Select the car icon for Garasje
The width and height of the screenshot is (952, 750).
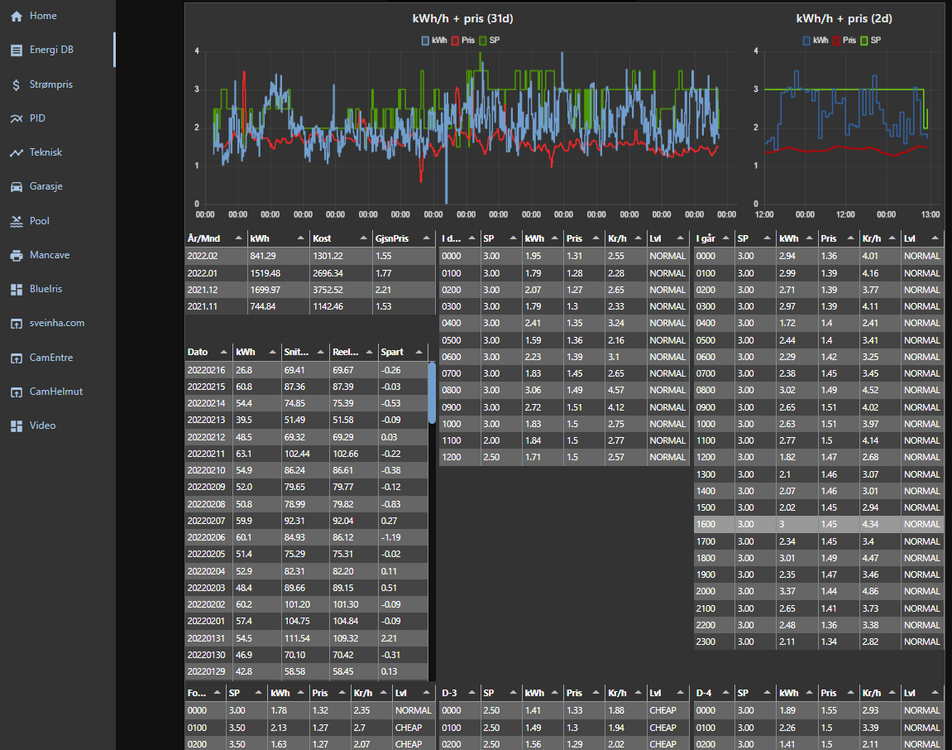click(16, 187)
